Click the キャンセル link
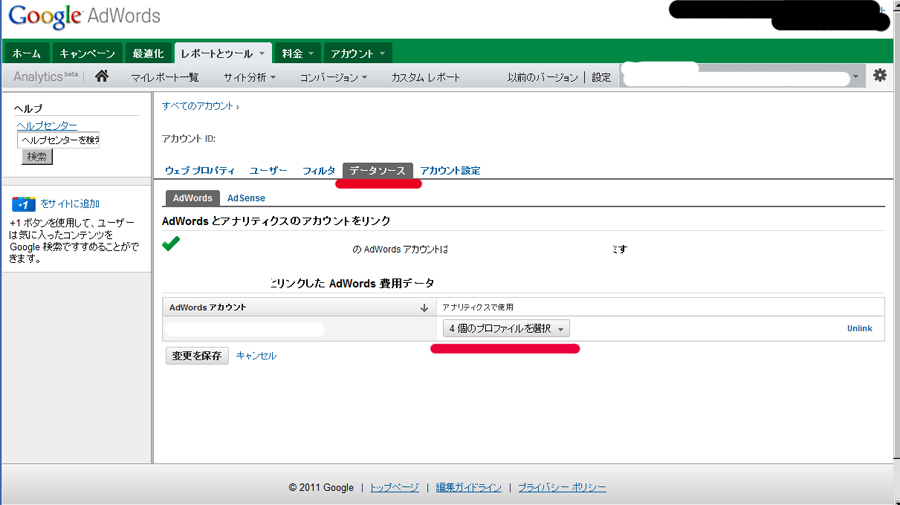The image size is (900, 505). [x=256, y=356]
